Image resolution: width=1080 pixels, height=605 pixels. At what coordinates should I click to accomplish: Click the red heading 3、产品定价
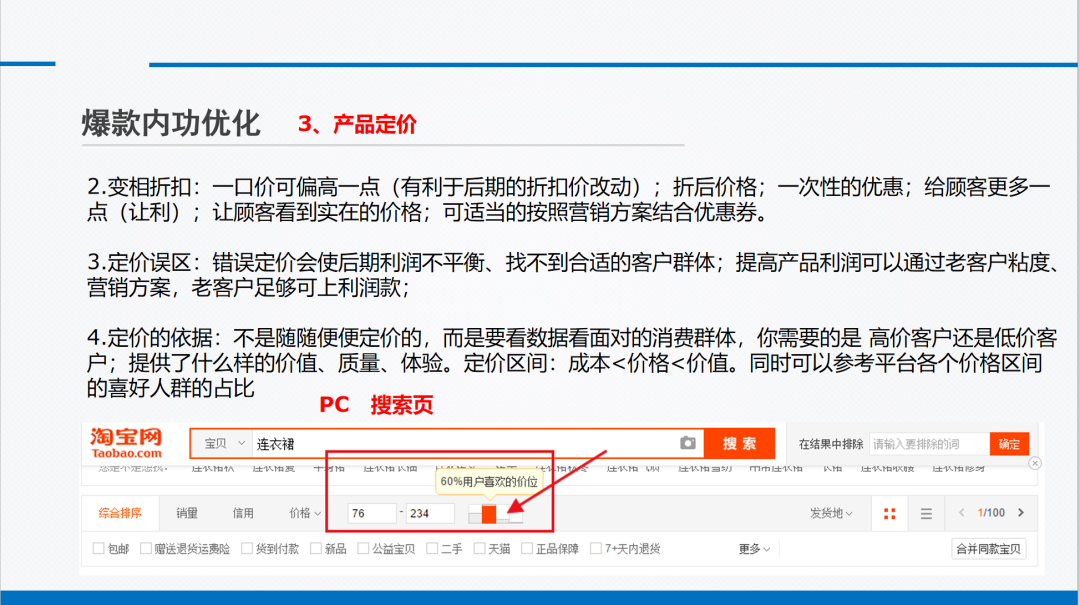pos(357,124)
